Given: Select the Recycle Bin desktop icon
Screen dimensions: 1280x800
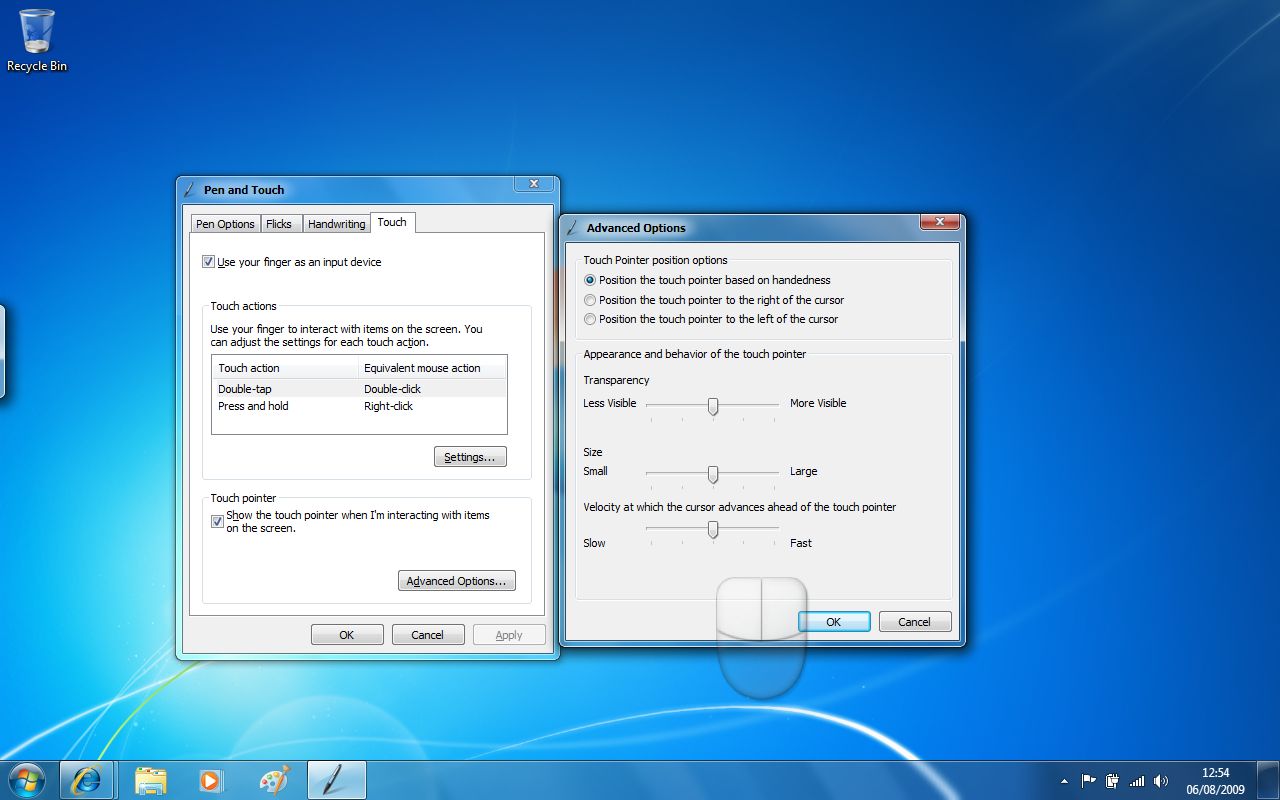Looking at the screenshot, I should [x=37, y=41].
